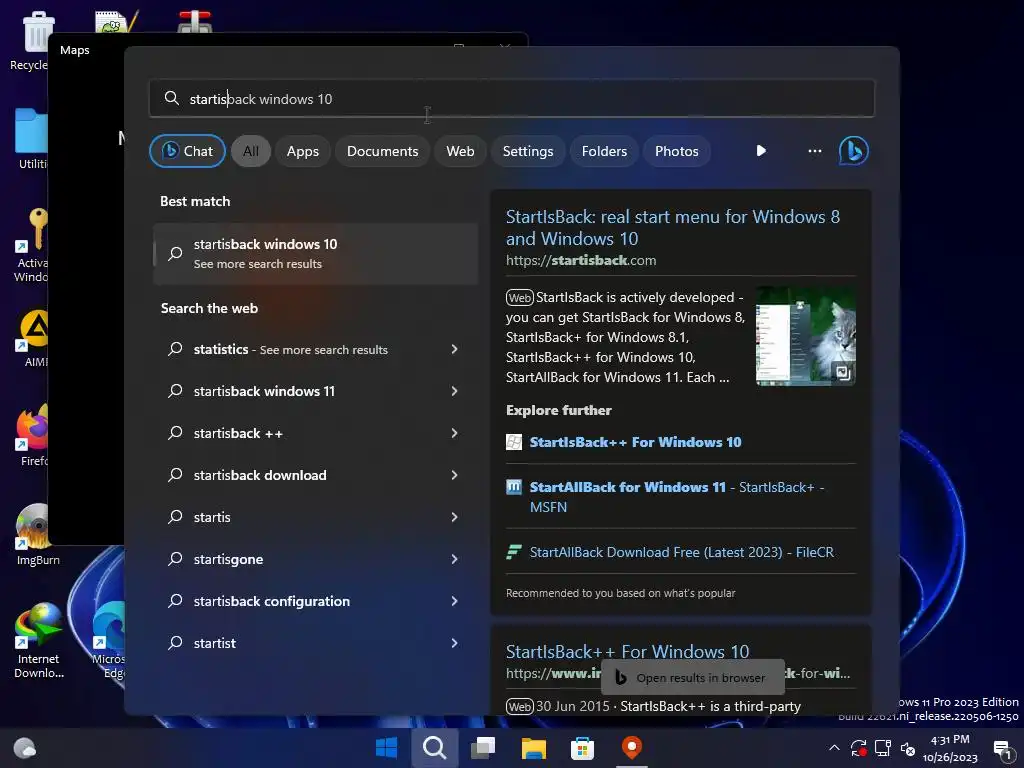1024x768 pixels.
Task: Select the AIMP desktop shortcut
Action: (34, 338)
